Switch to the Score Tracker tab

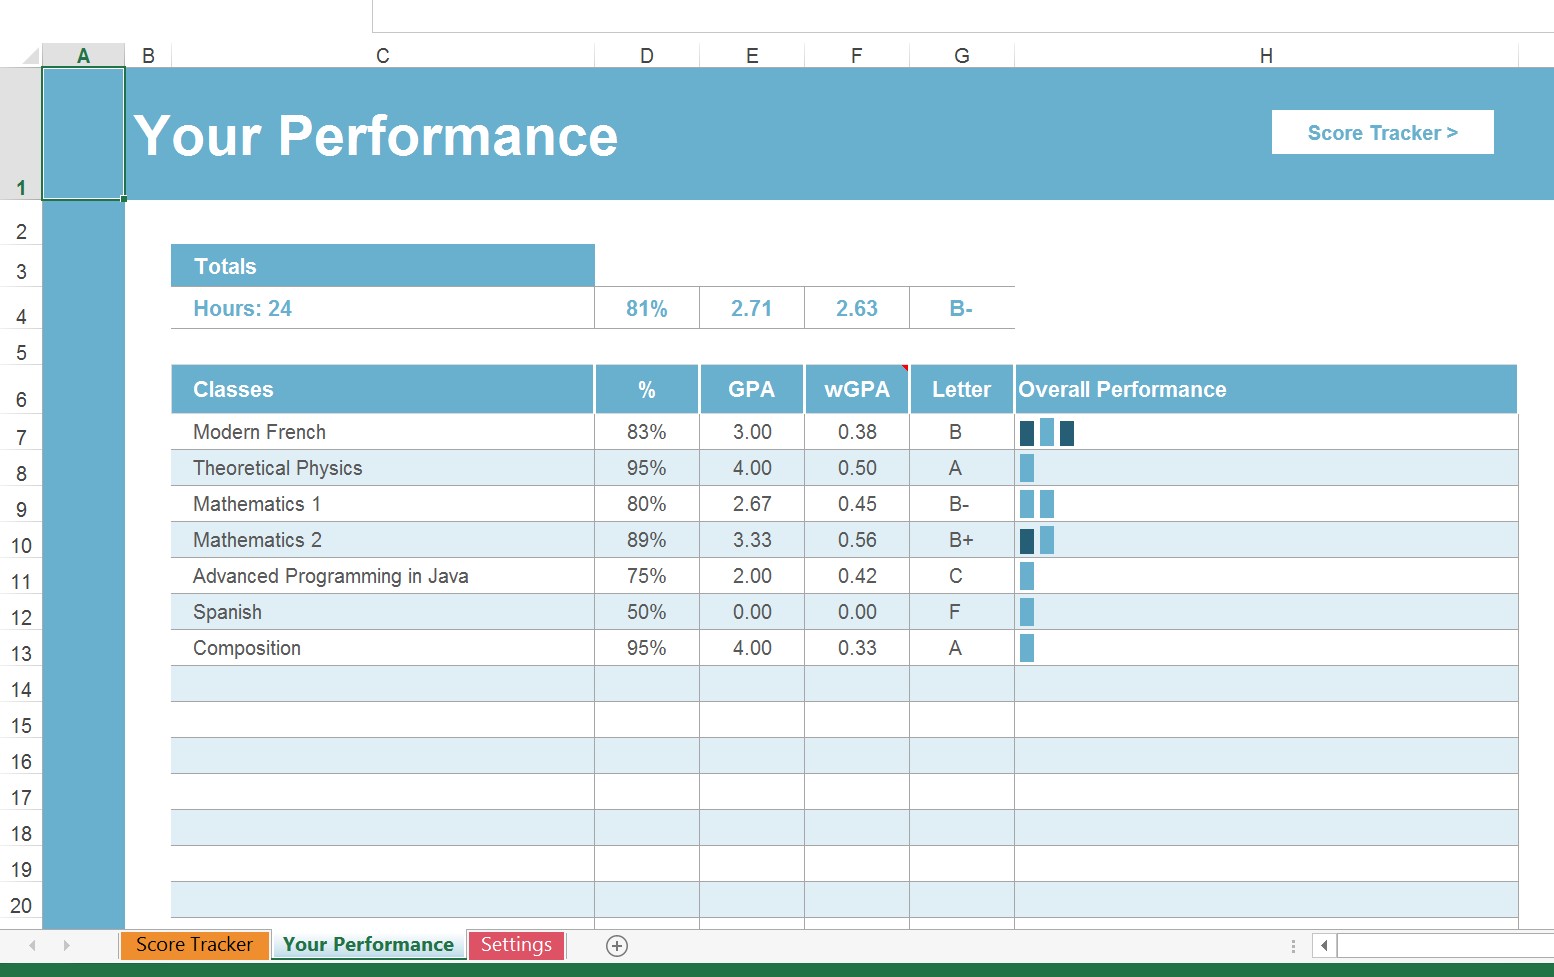tap(194, 944)
